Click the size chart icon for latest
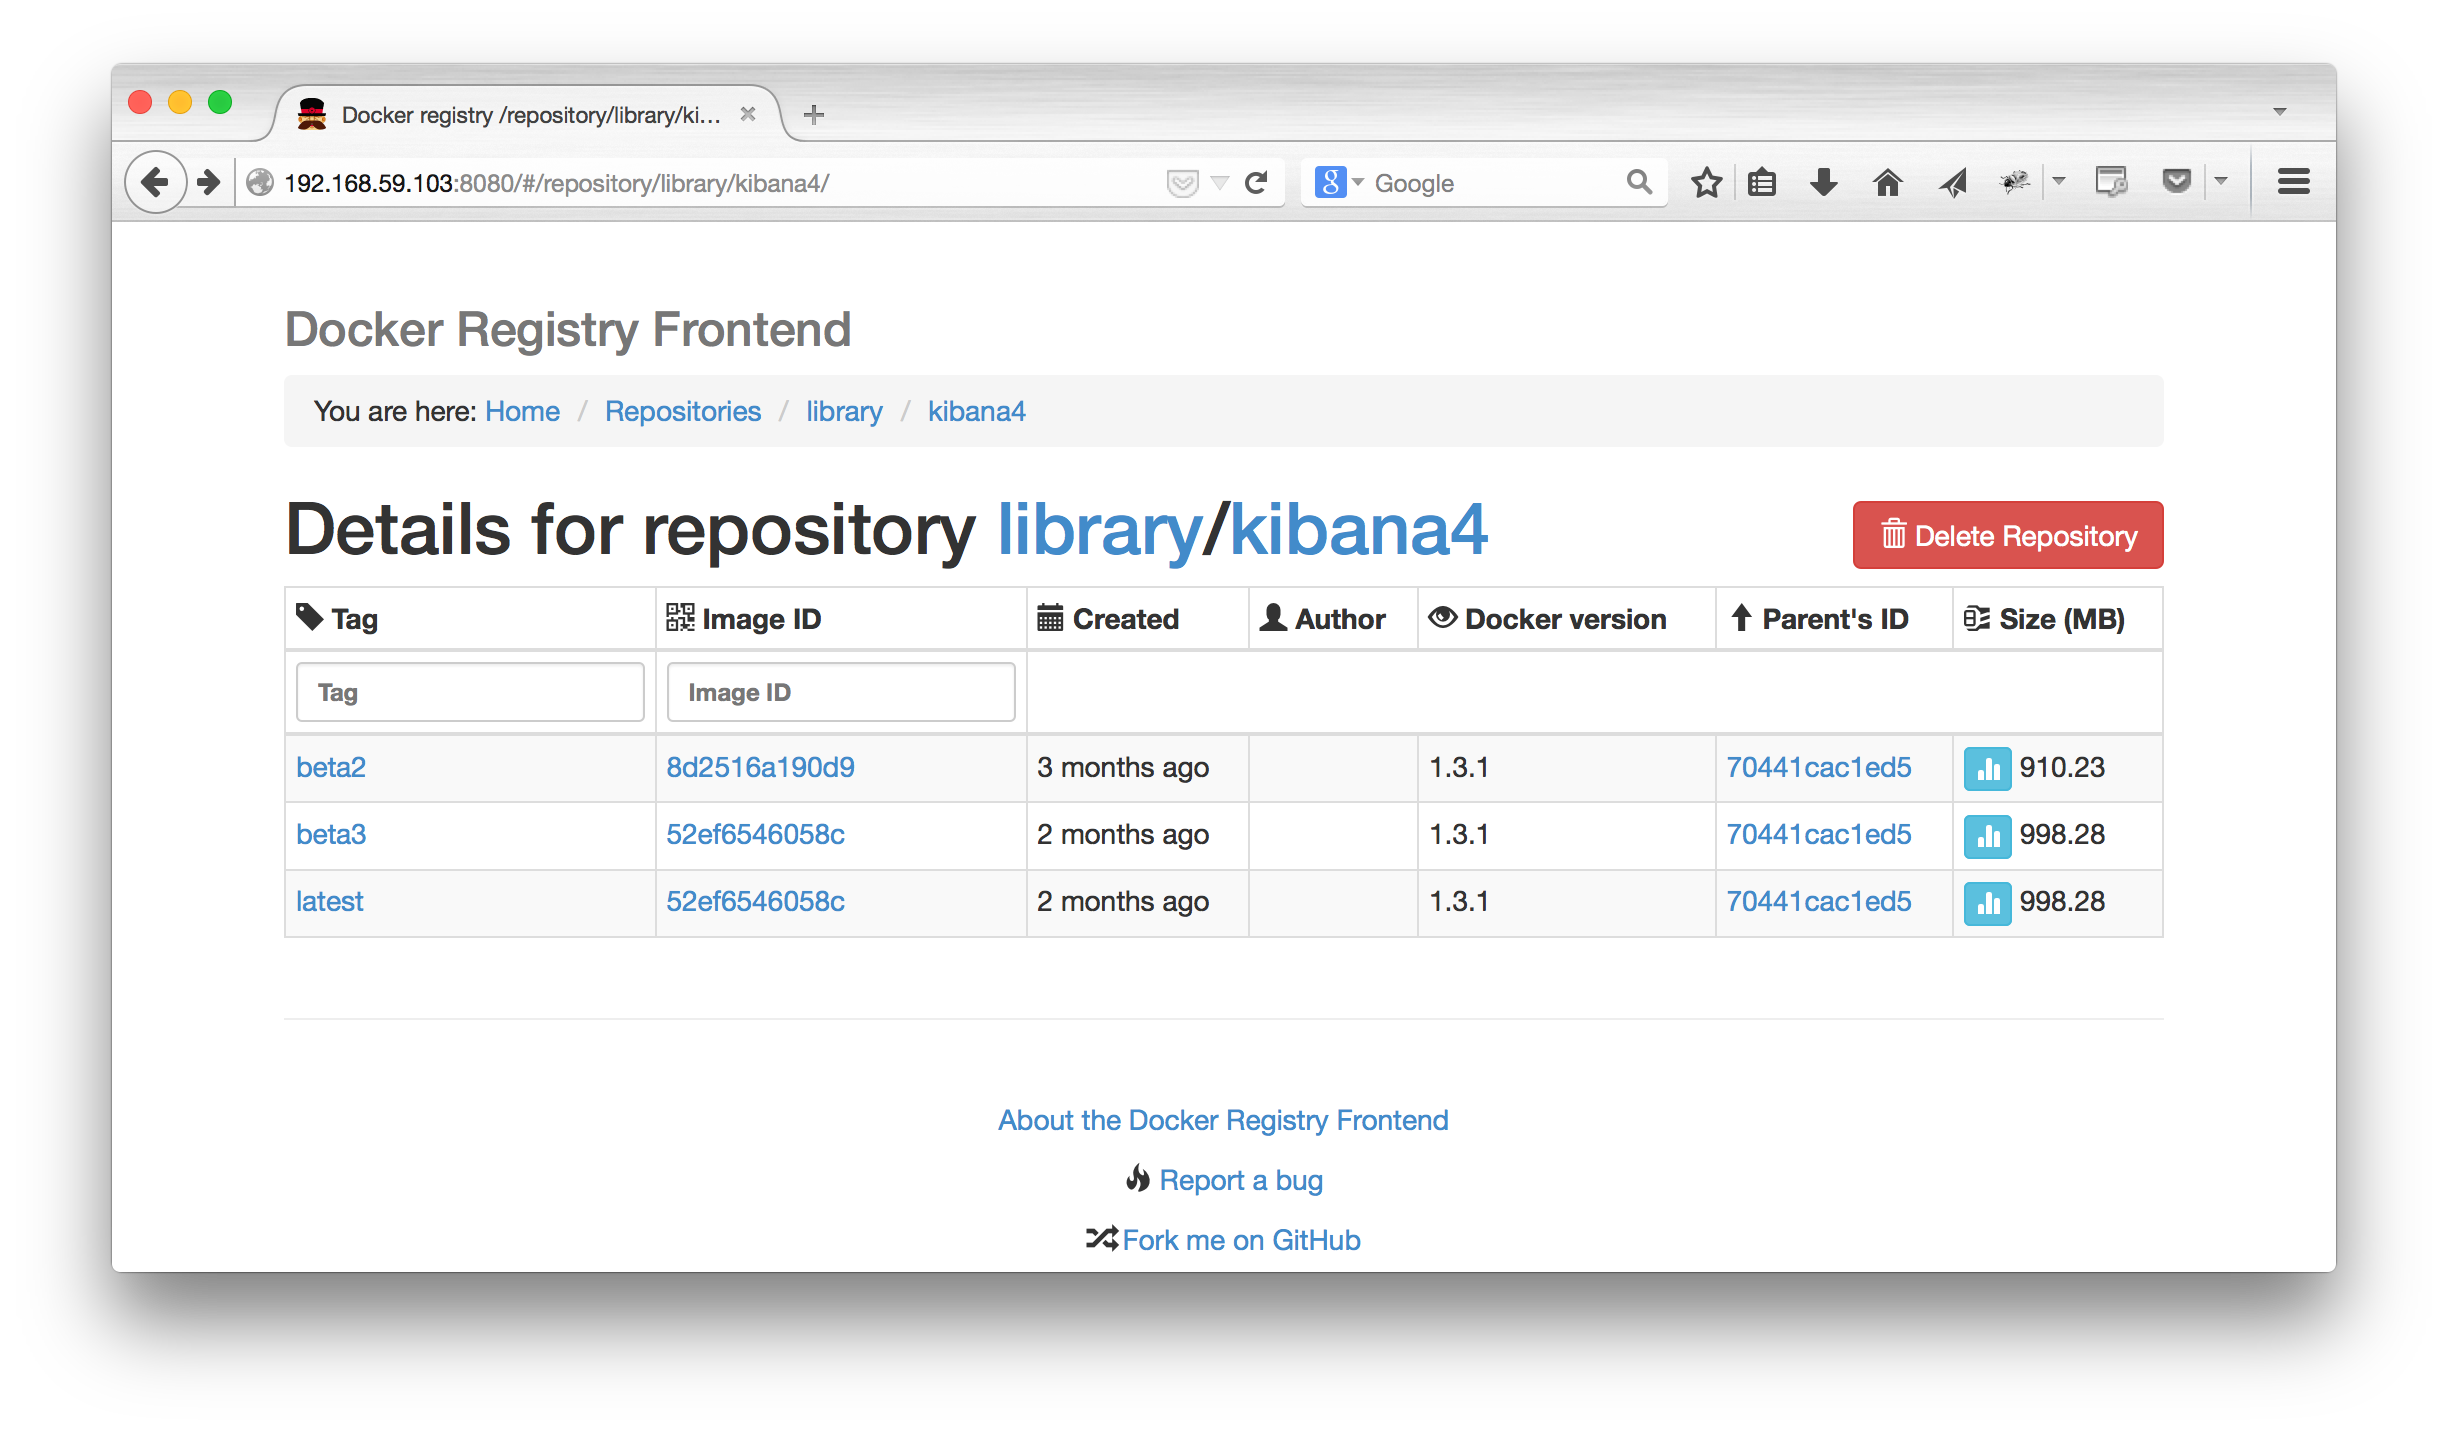Screen dimensions: 2448x1432 [x=1986, y=902]
